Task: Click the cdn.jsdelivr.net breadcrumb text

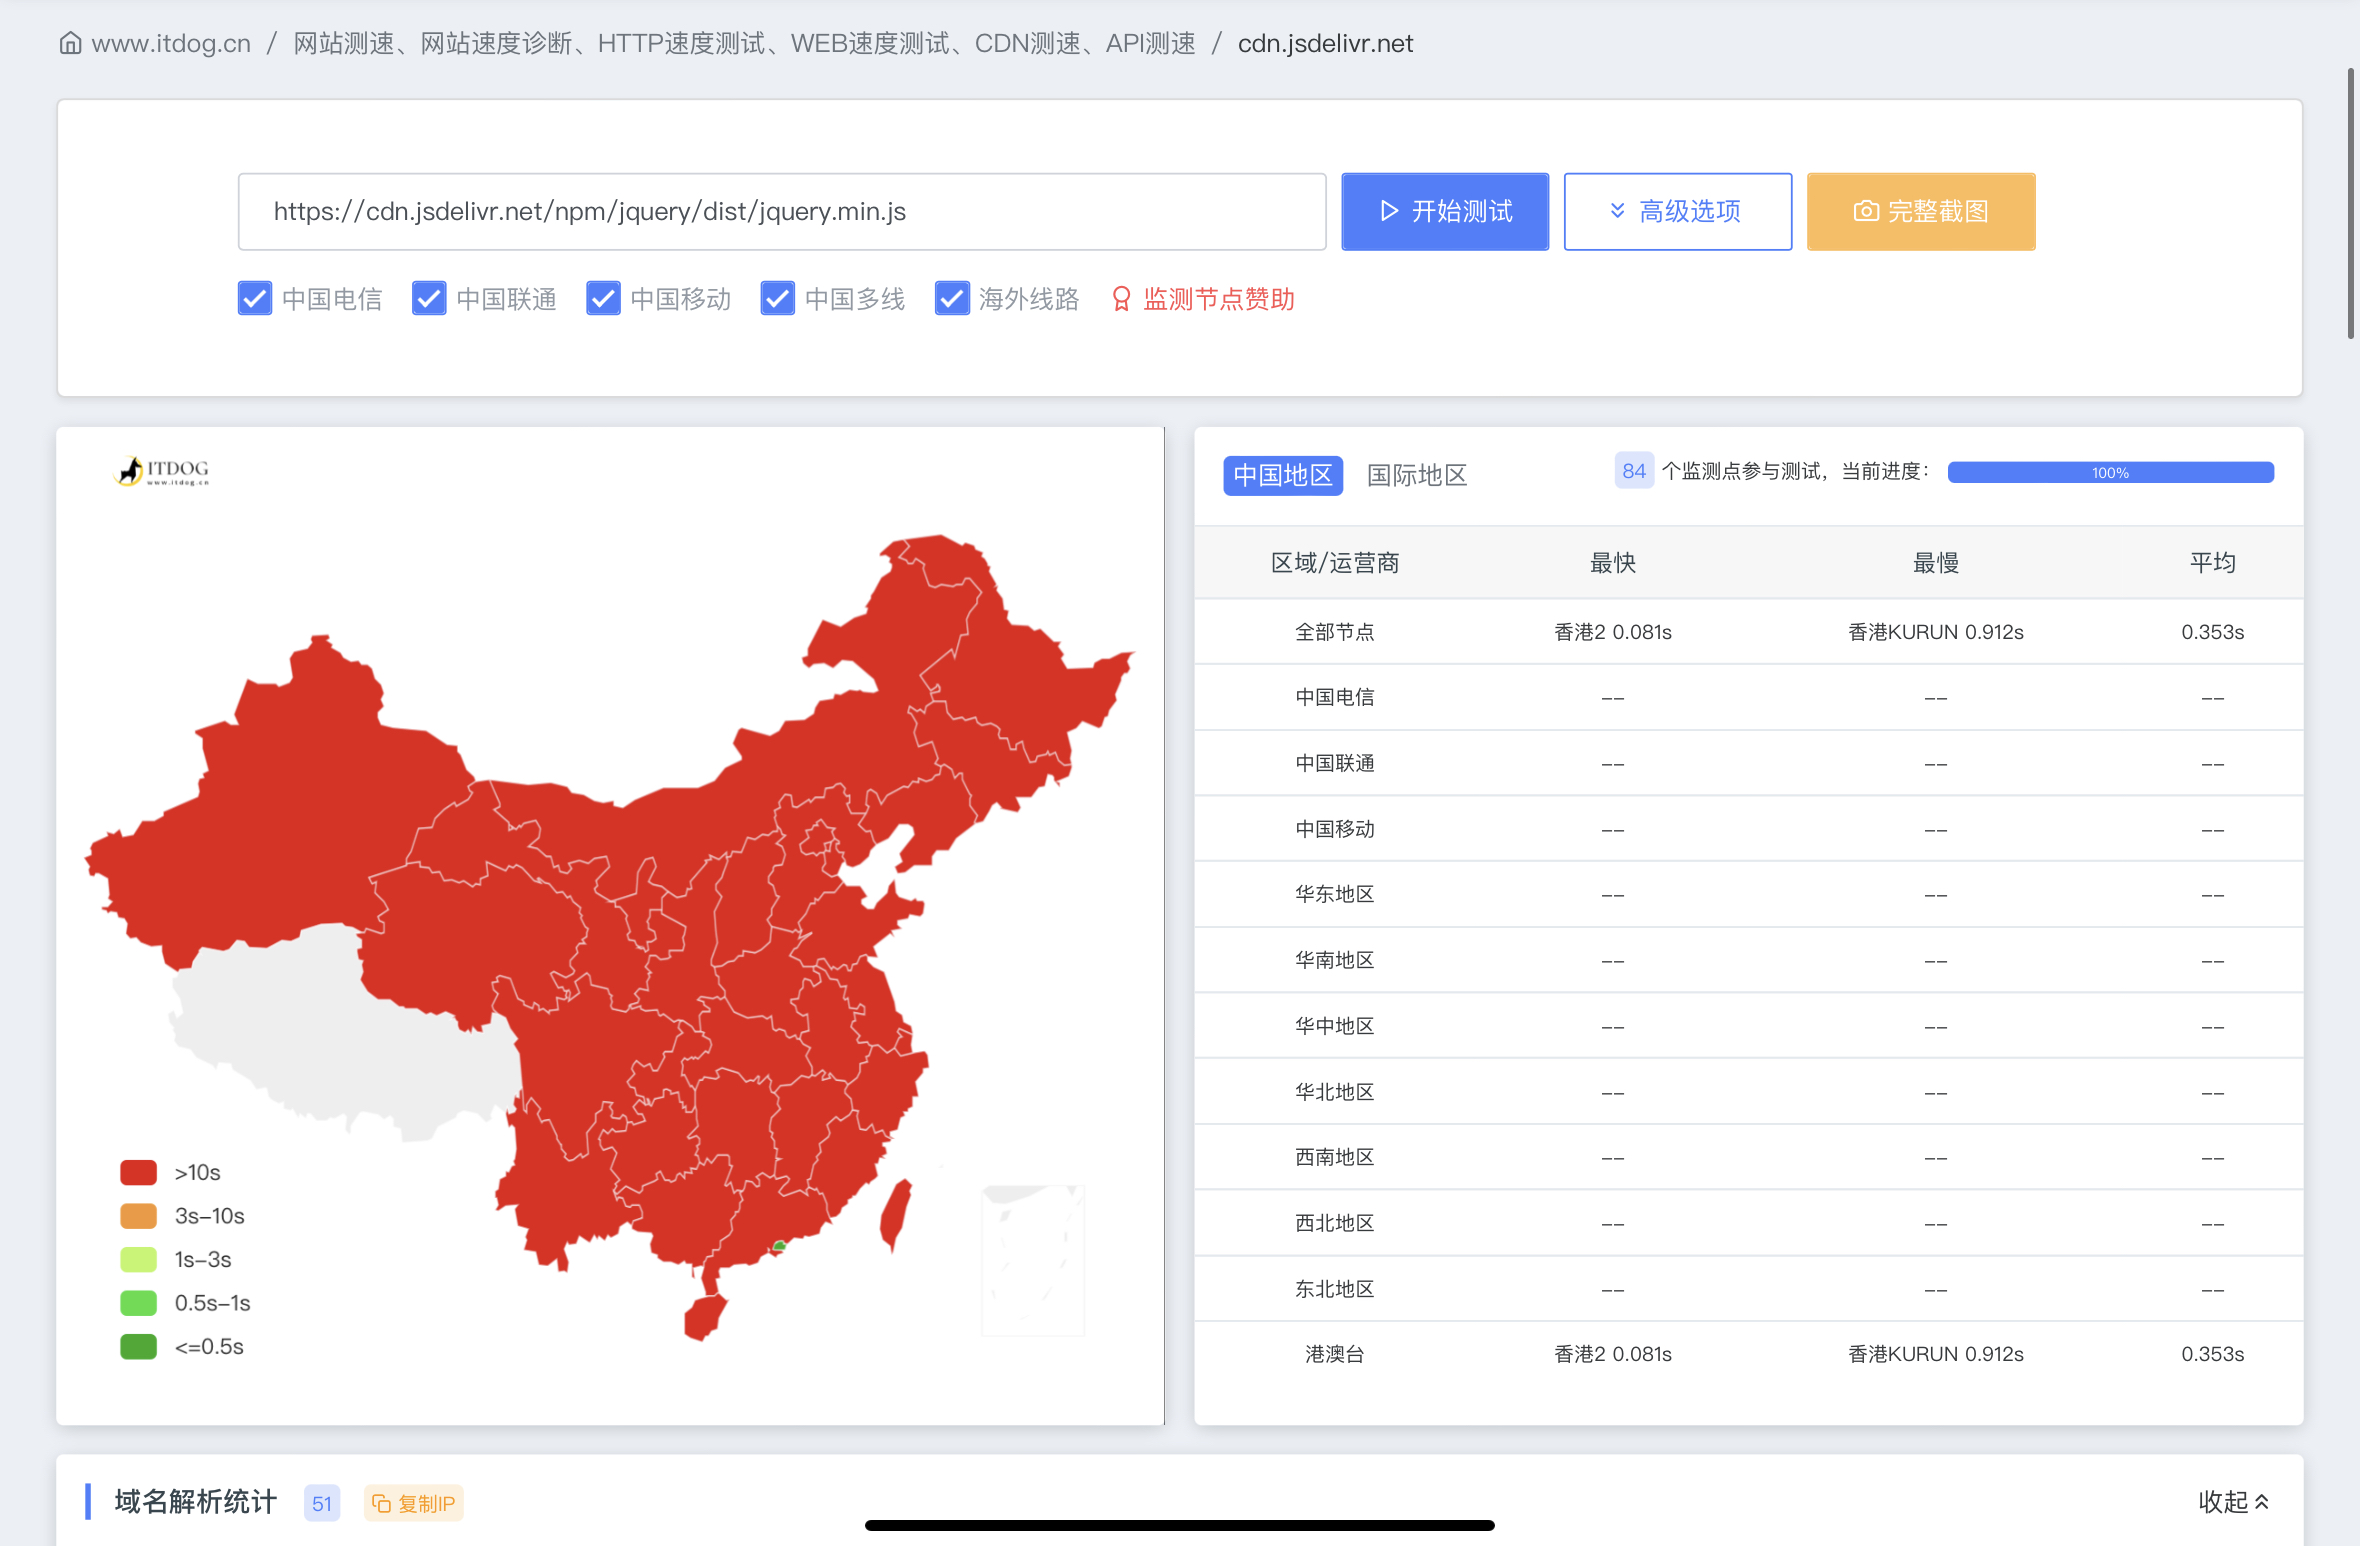Action: 1325,43
